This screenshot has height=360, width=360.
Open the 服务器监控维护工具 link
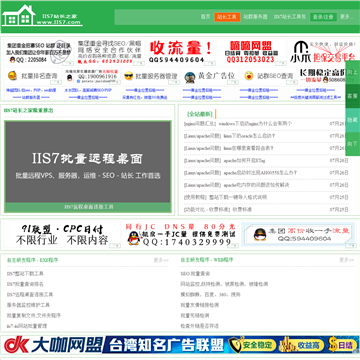pos(28,305)
